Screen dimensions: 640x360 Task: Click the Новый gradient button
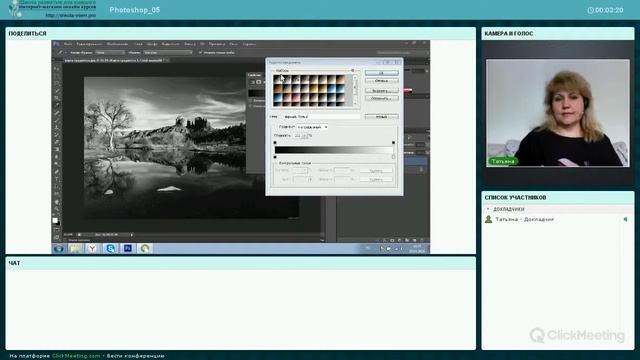point(382,117)
